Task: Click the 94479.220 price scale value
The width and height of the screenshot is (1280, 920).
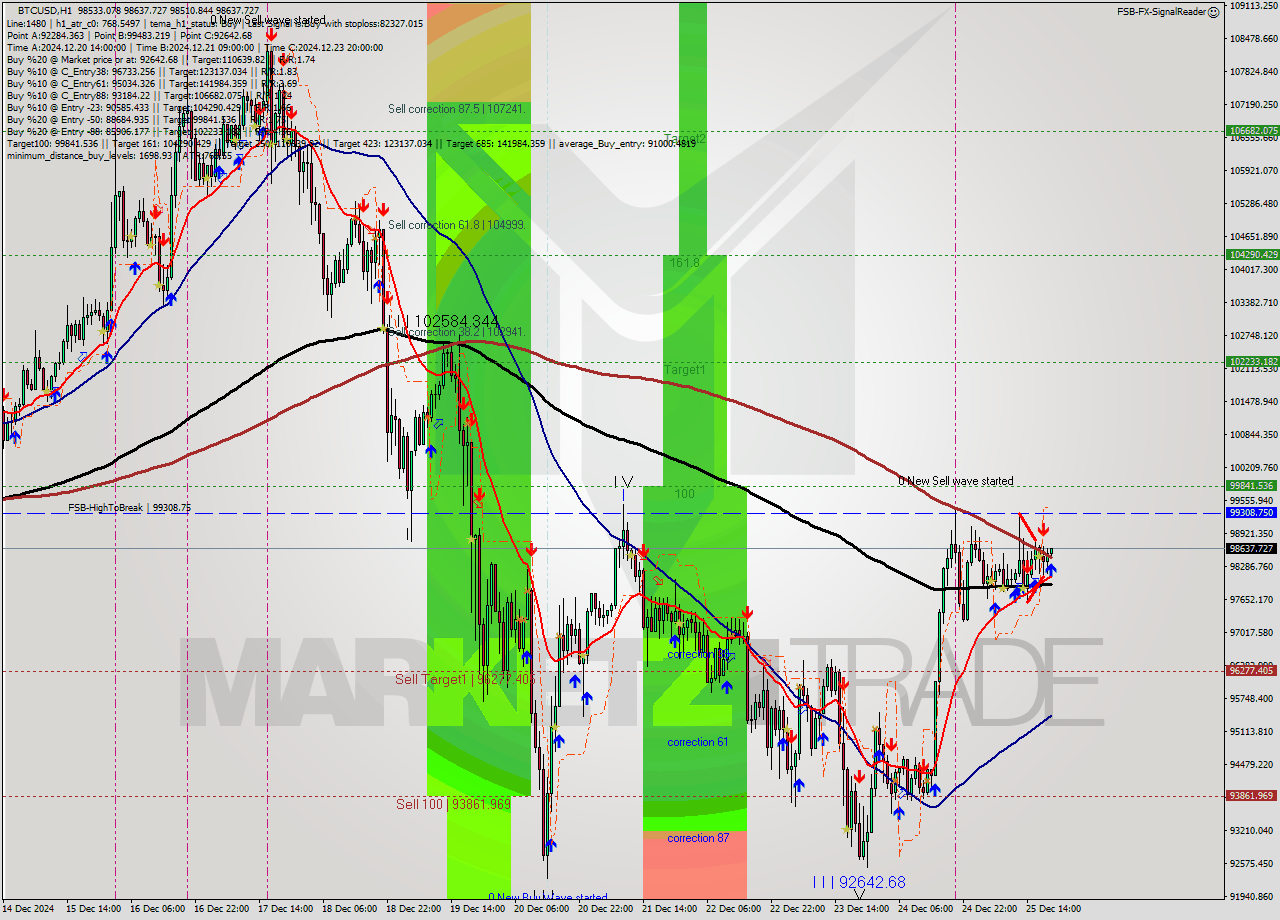Action: tap(1253, 764)
